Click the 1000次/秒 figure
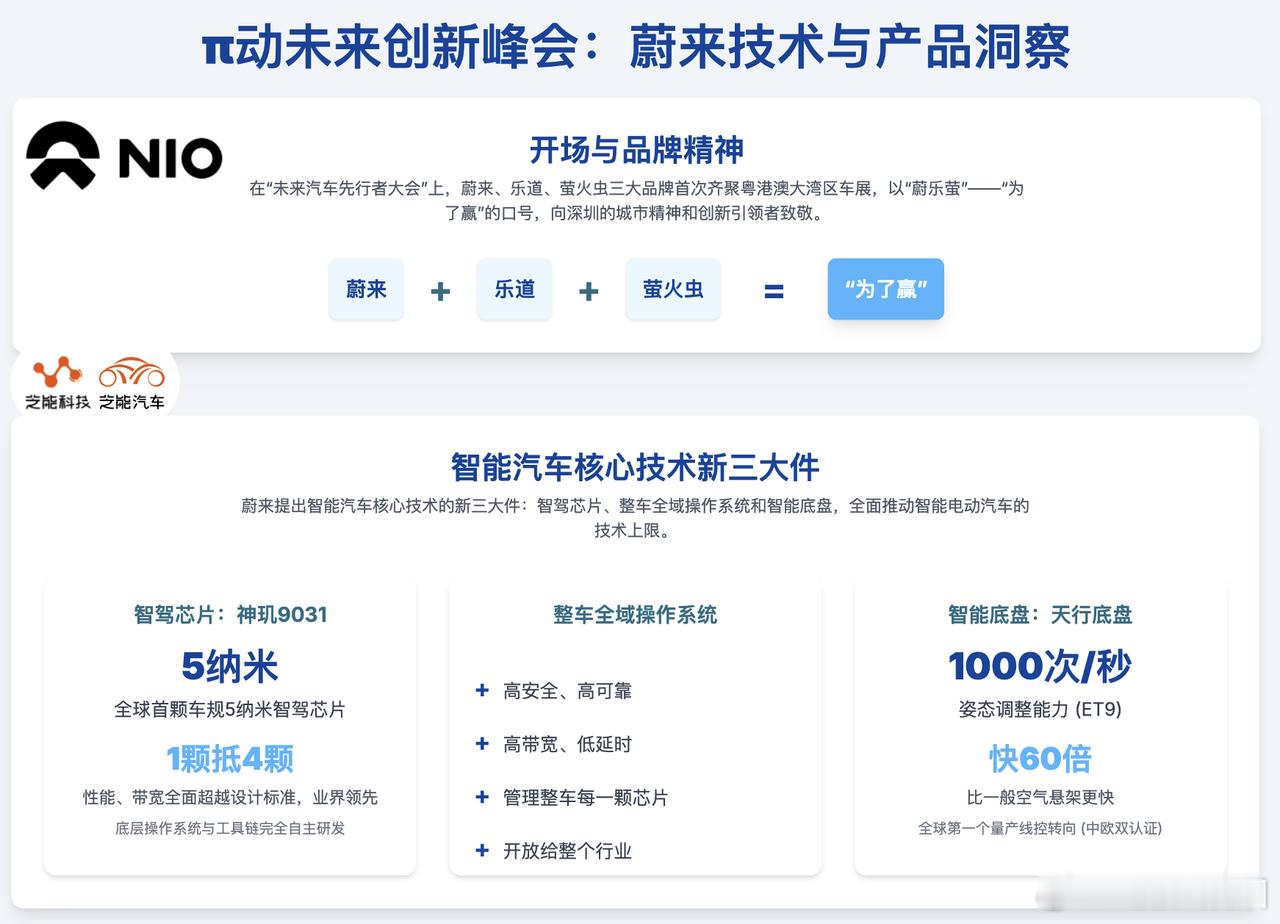1280x924 pixels. [x=1040, y=666]
